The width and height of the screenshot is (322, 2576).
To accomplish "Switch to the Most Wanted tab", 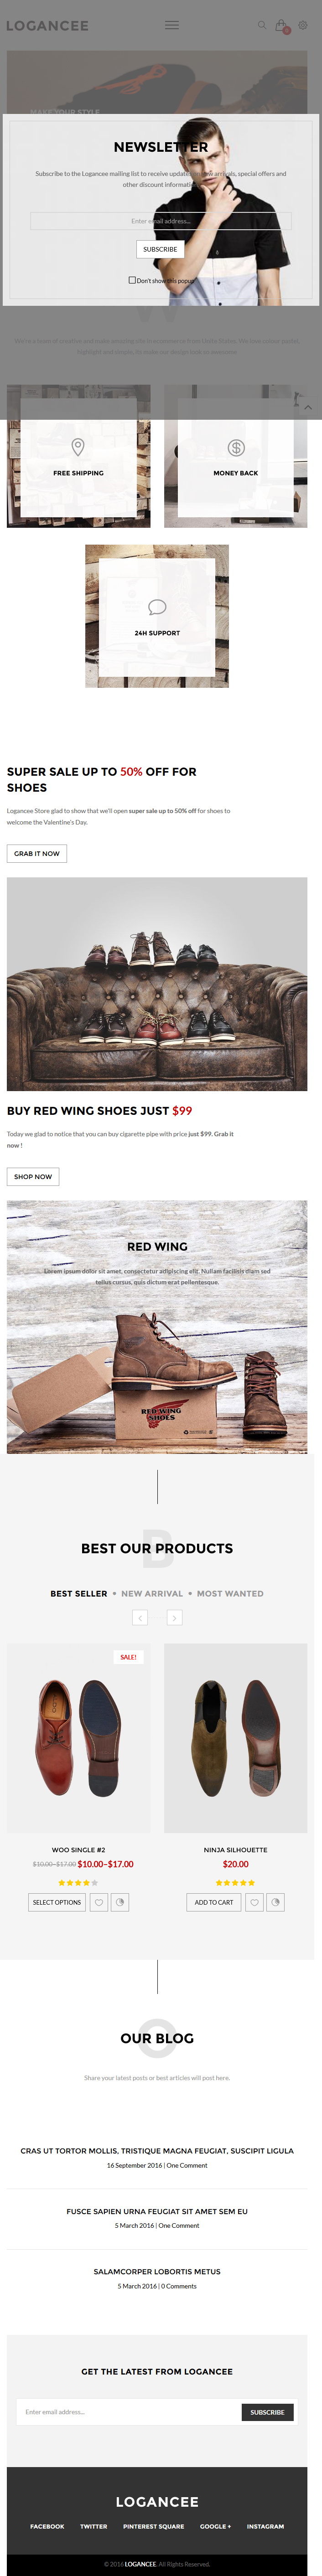I will coord(230,1593).
